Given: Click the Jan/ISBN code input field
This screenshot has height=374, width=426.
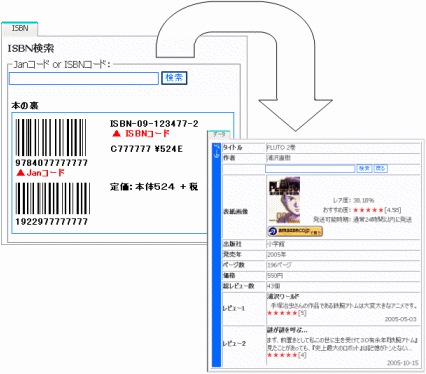Looking at the screenshot, I should point(84,79).
